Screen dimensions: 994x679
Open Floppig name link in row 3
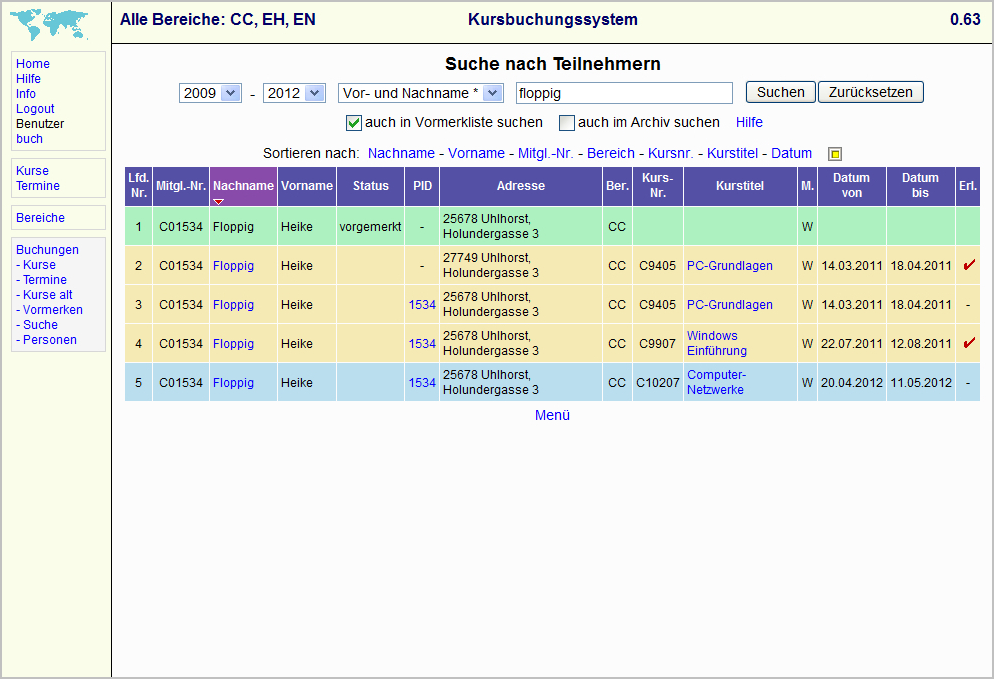point(233,305)
